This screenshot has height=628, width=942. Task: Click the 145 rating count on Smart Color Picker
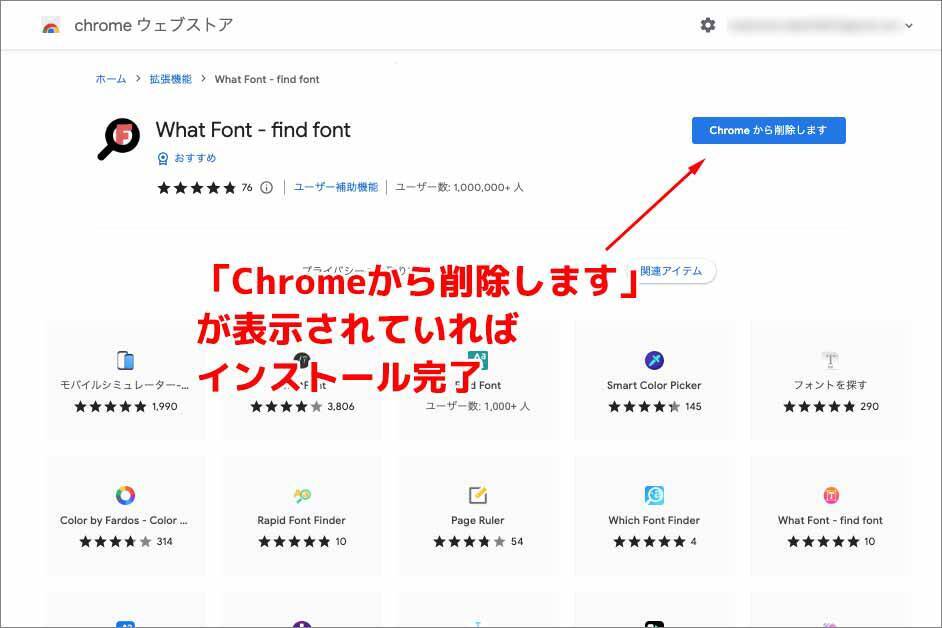pos(693,407)
